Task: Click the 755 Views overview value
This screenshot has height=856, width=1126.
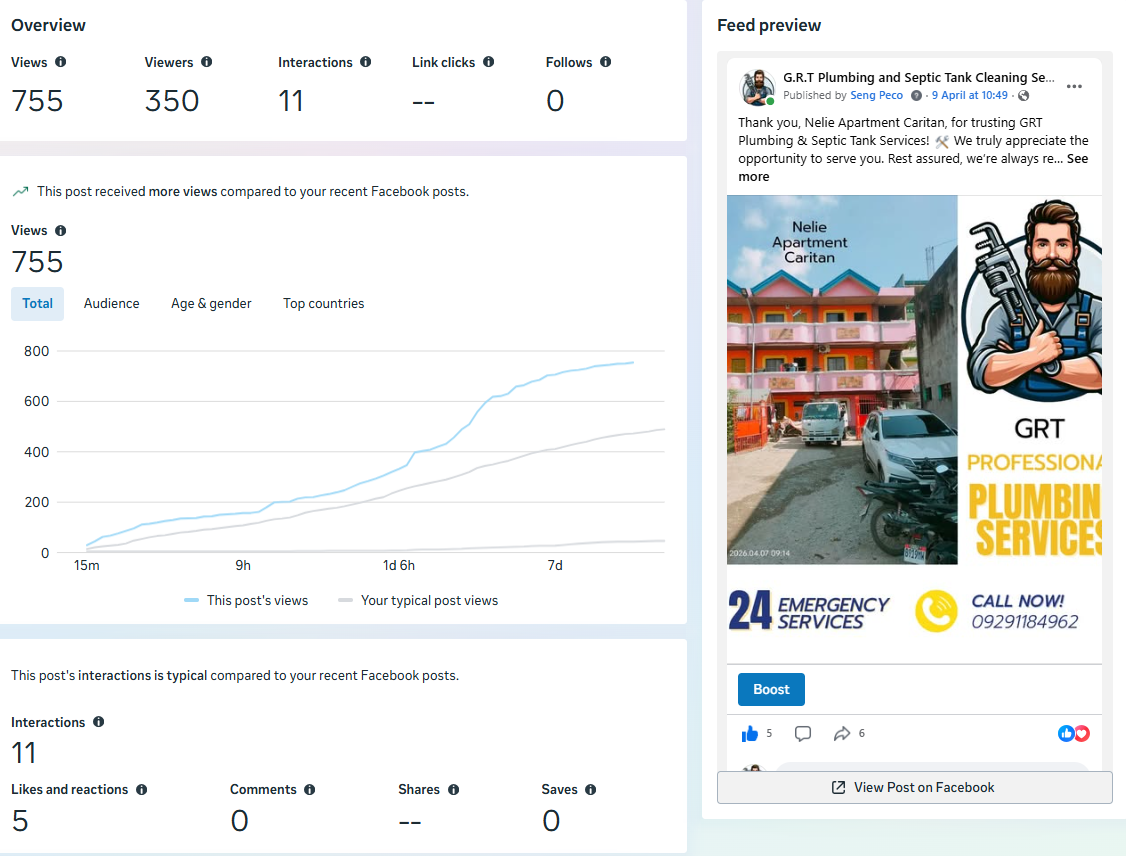Action: click(x=37, y=101)
